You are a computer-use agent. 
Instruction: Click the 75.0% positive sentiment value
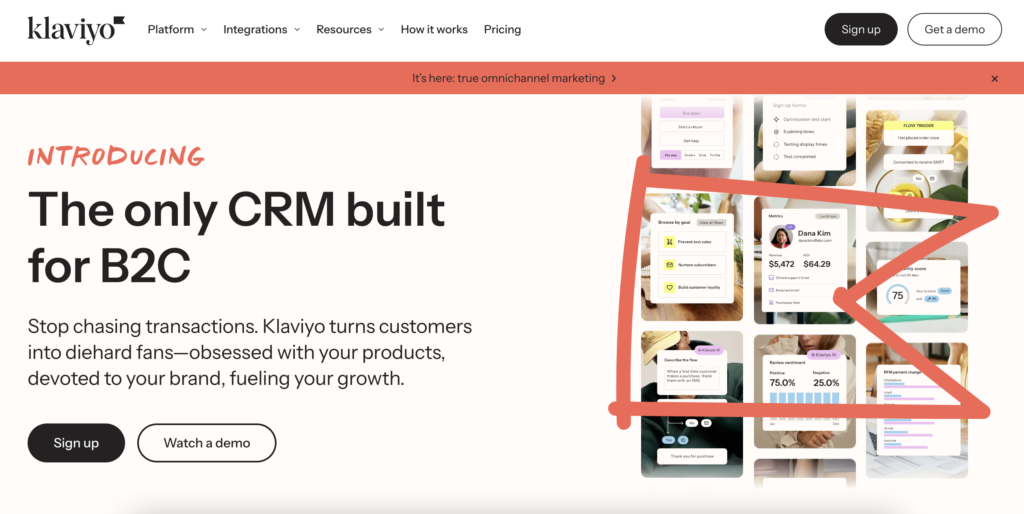pyautogui.click(x=782, y=383)
